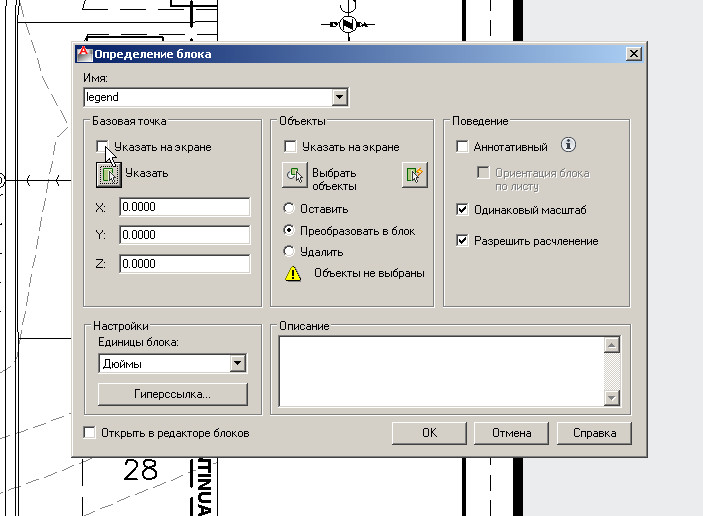
Task: Click the AutoCAD icon in the title bar
Action: 84,54
